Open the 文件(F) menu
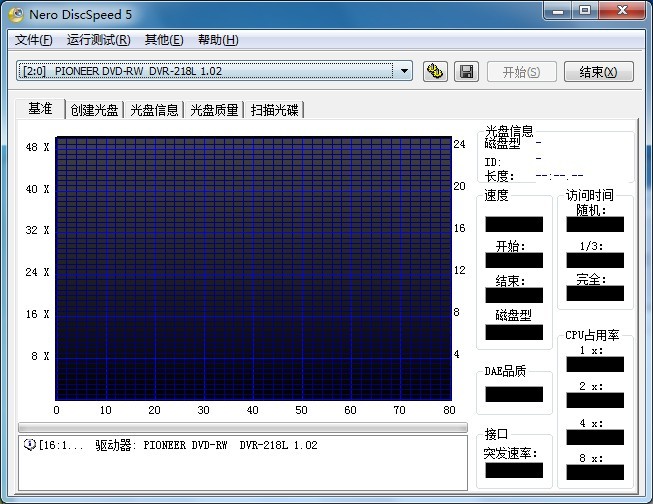 tap(34, 40)
